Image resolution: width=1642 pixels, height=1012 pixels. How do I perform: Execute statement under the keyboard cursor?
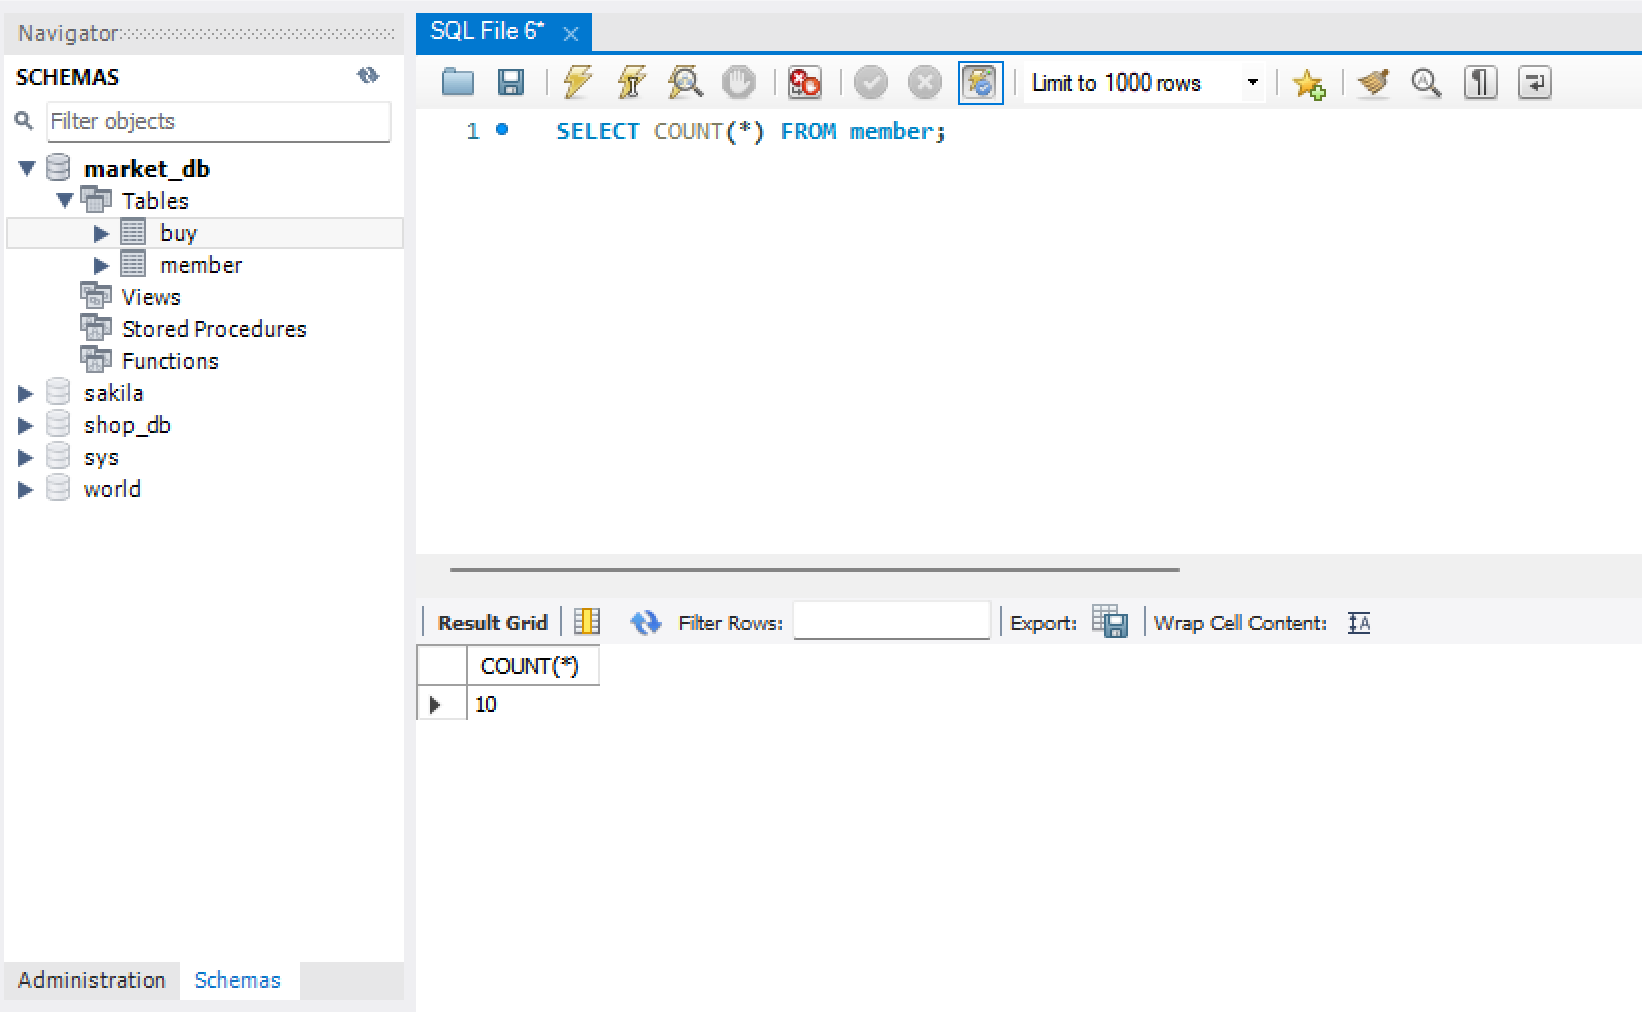(631, 82)
